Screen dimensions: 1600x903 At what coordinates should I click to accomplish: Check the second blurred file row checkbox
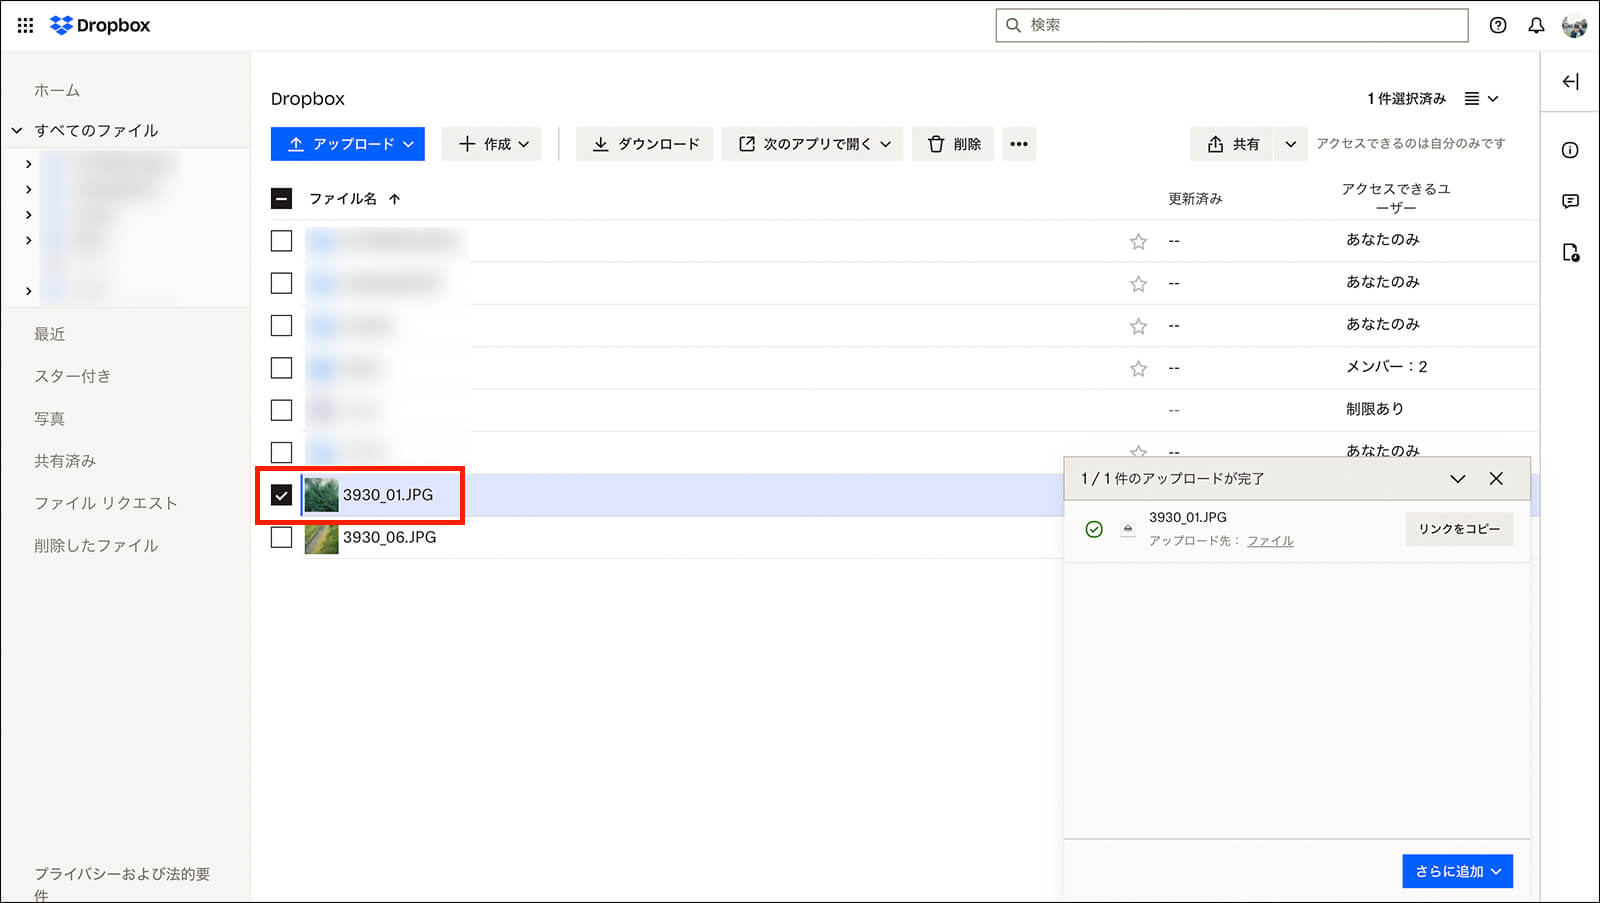pos(282,283)
